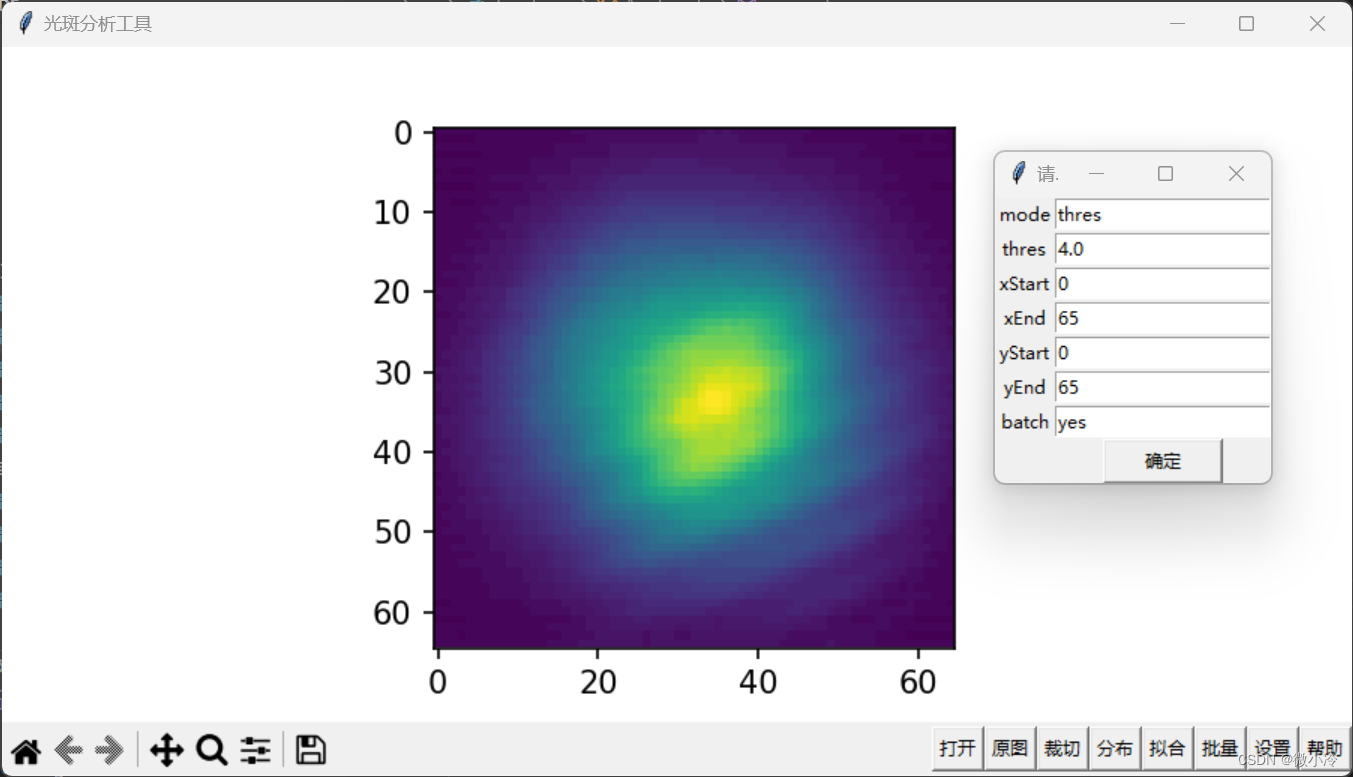The image size is (1353, 777).
Task: Confirm the dialog with the 确定 button
Action: [x=1163, y=461]
